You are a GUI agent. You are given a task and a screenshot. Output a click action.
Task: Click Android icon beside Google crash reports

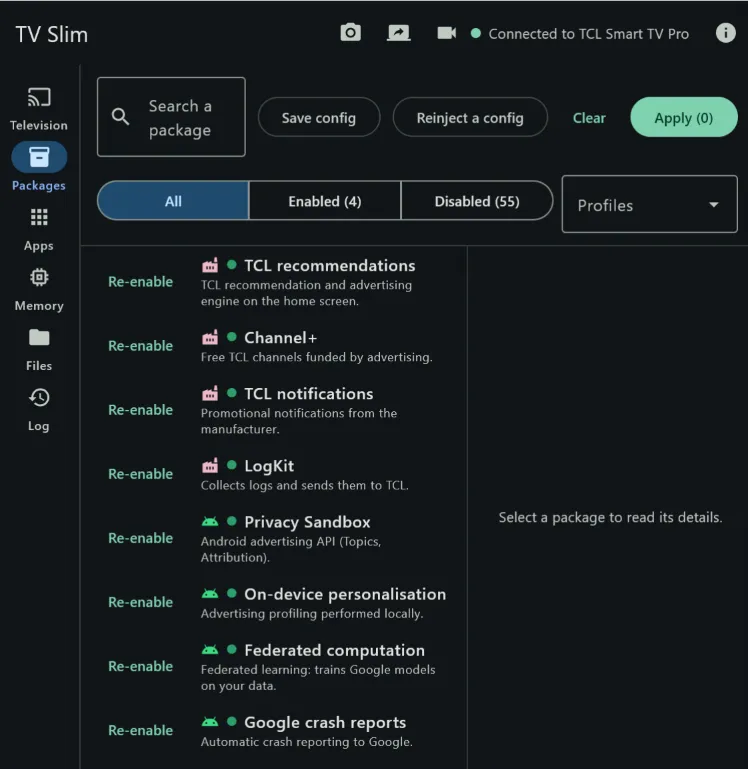(x=210, y=722)
